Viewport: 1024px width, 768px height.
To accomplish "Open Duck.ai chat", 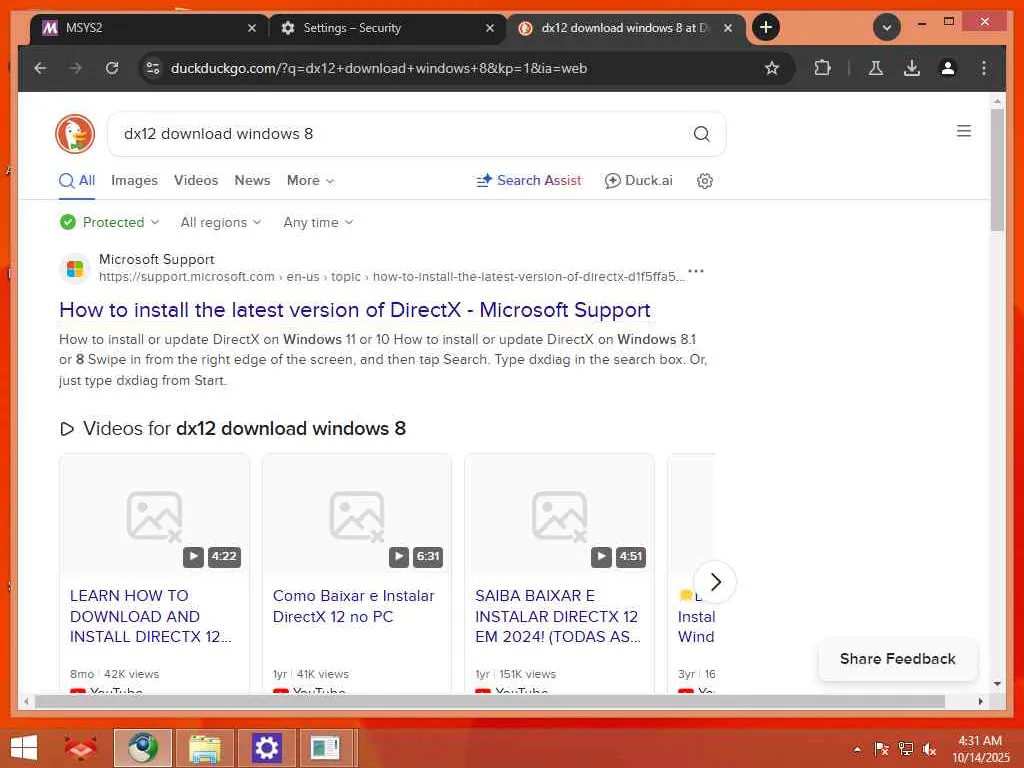I will click(639, 181).
